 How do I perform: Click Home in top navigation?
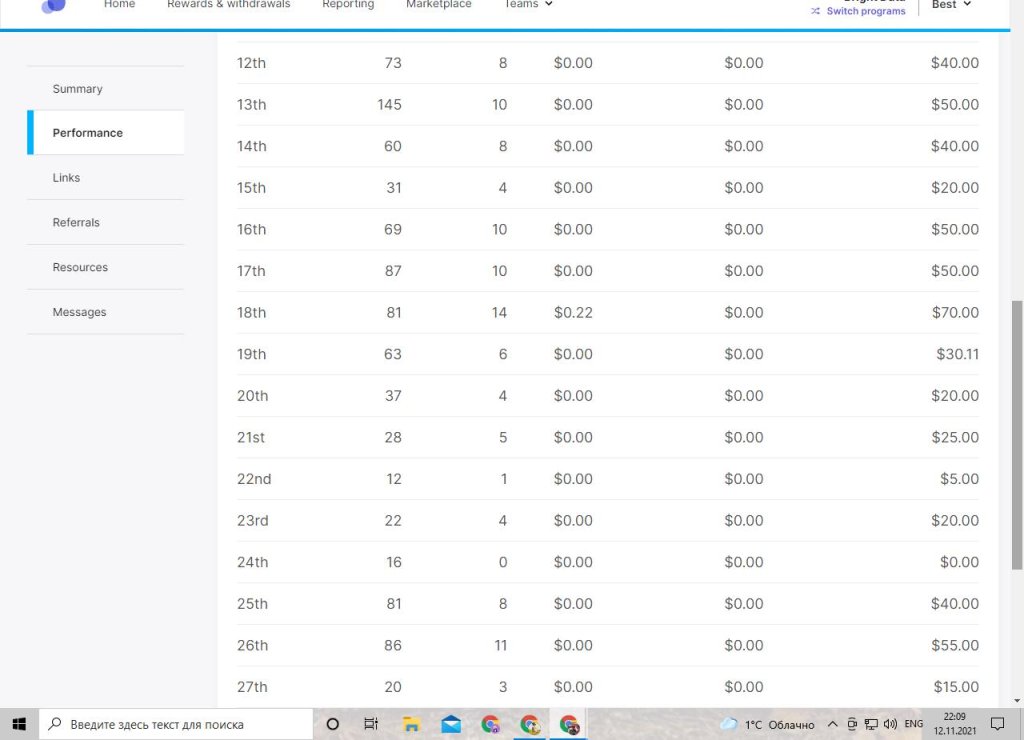(x=120, y=5)
